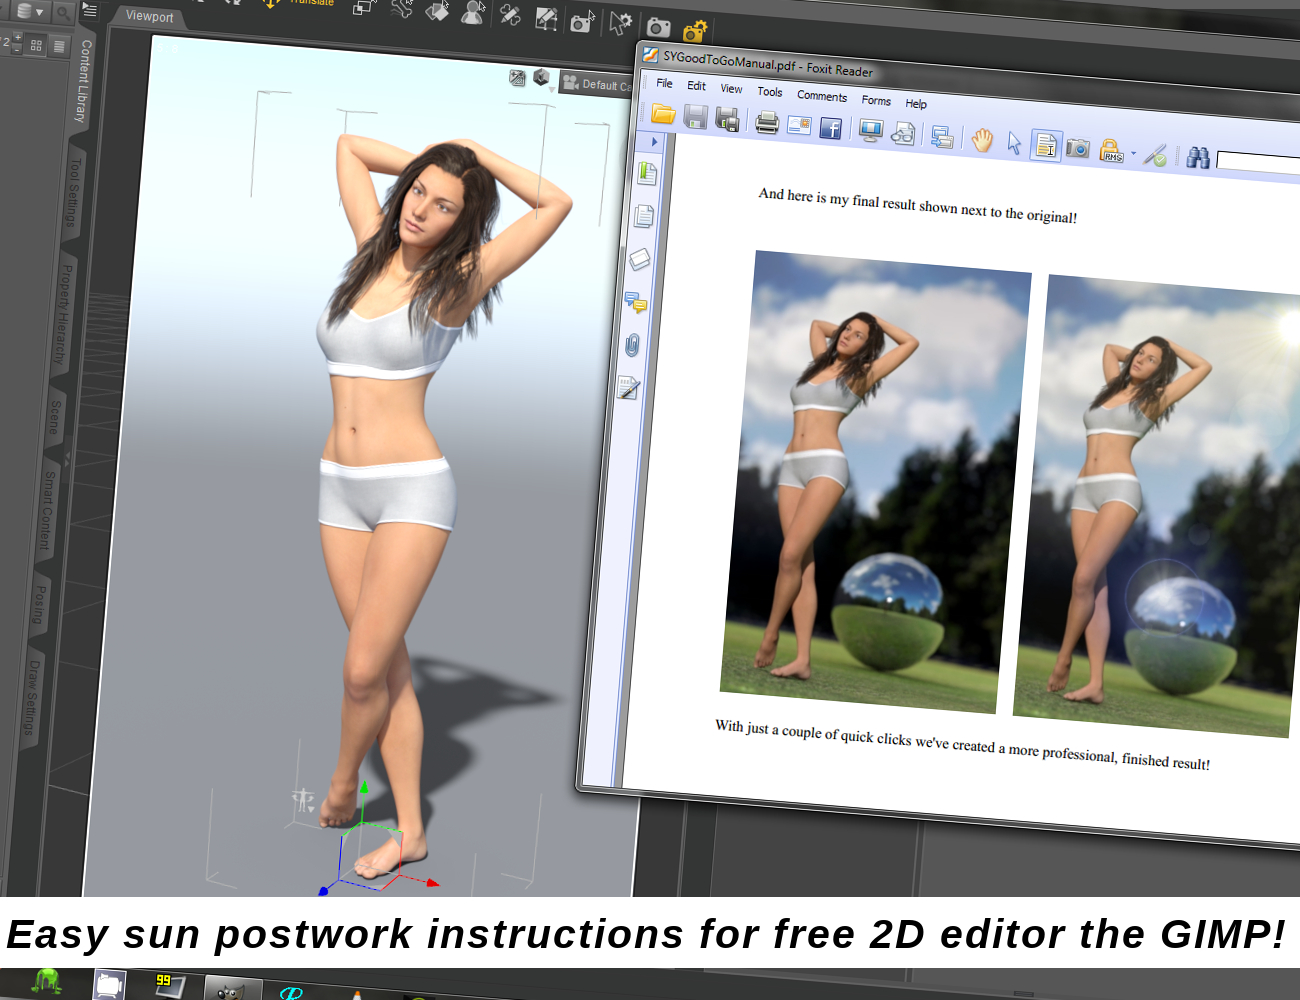Open the dropdown arrow beside the RMS icon
Image resolution: width=1300 pixels, height=1000 pixels.
coord(1133,154)
